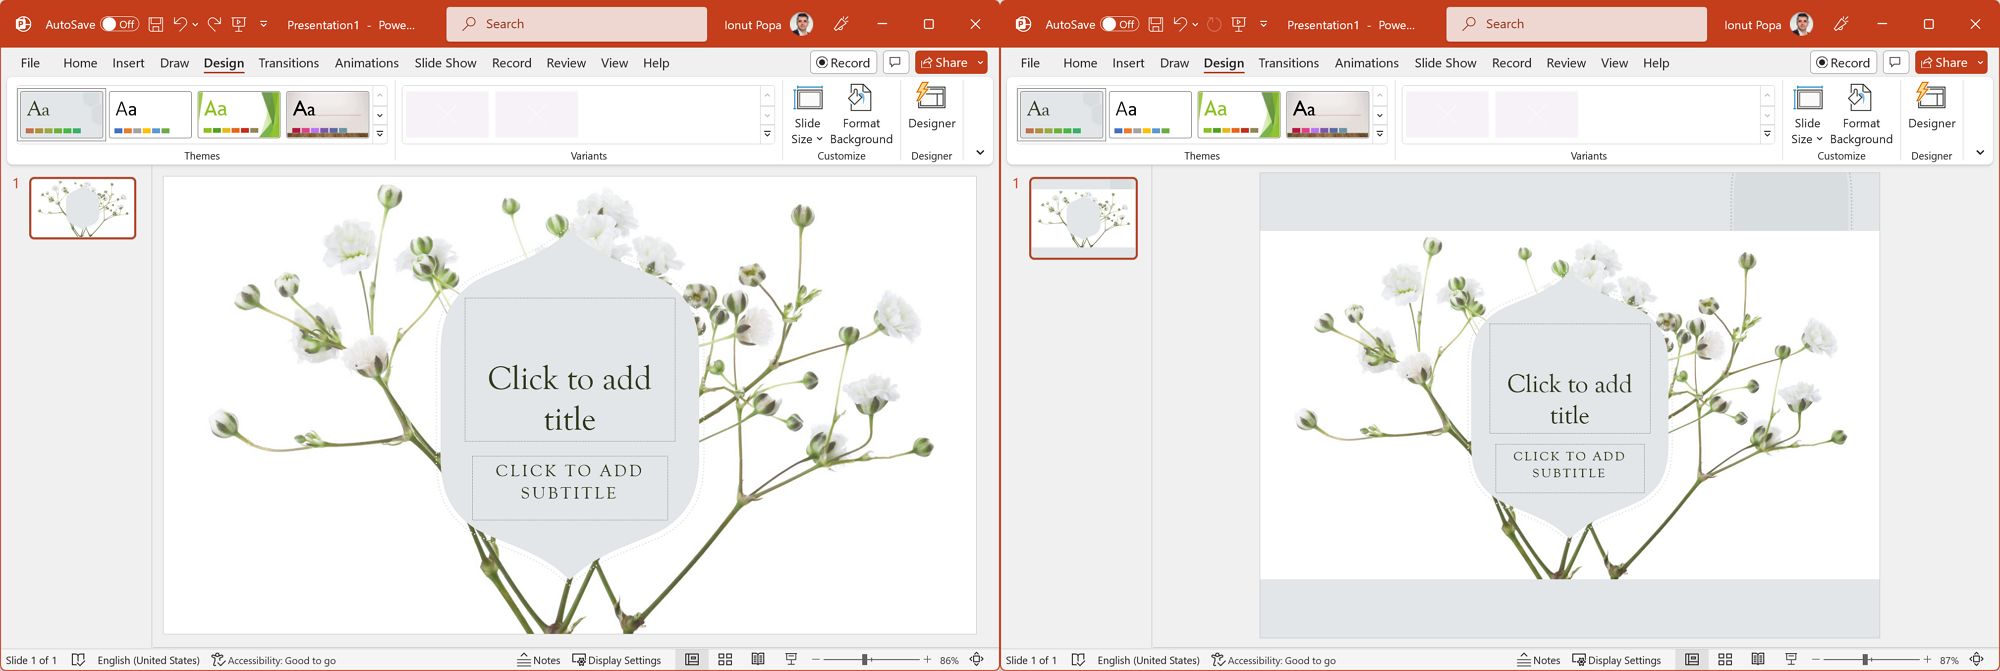Click Save icon in left PowerPoint window
The image size is (2000, 671).
155,24
